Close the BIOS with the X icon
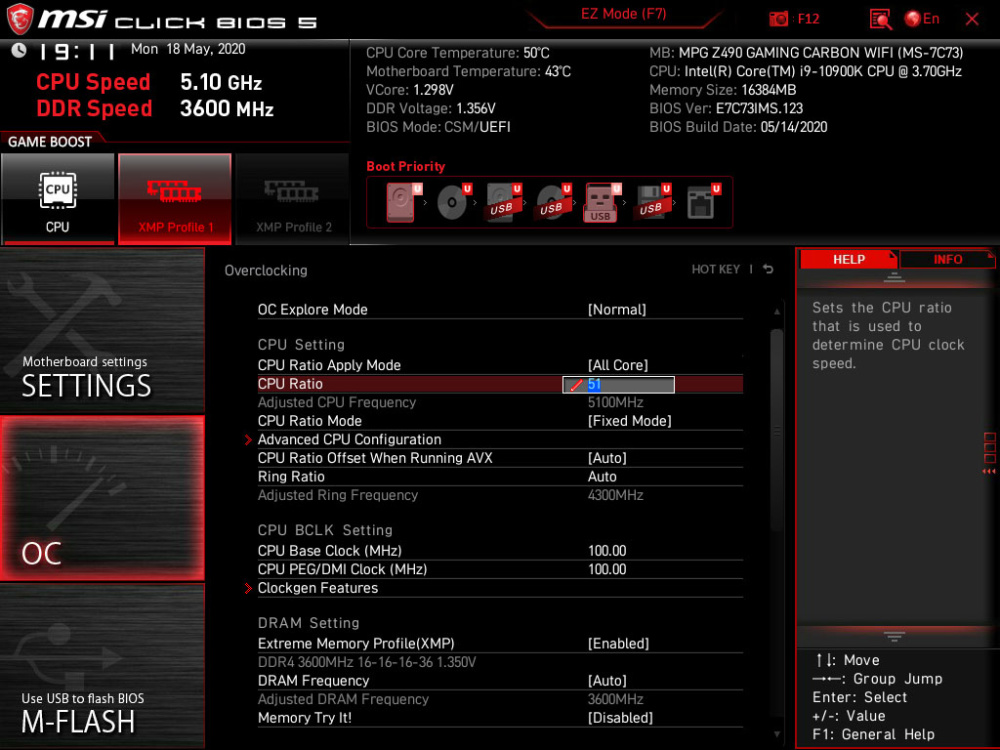Image resolution: width=1000 pixels, height=750 pixels. [972, 19]
